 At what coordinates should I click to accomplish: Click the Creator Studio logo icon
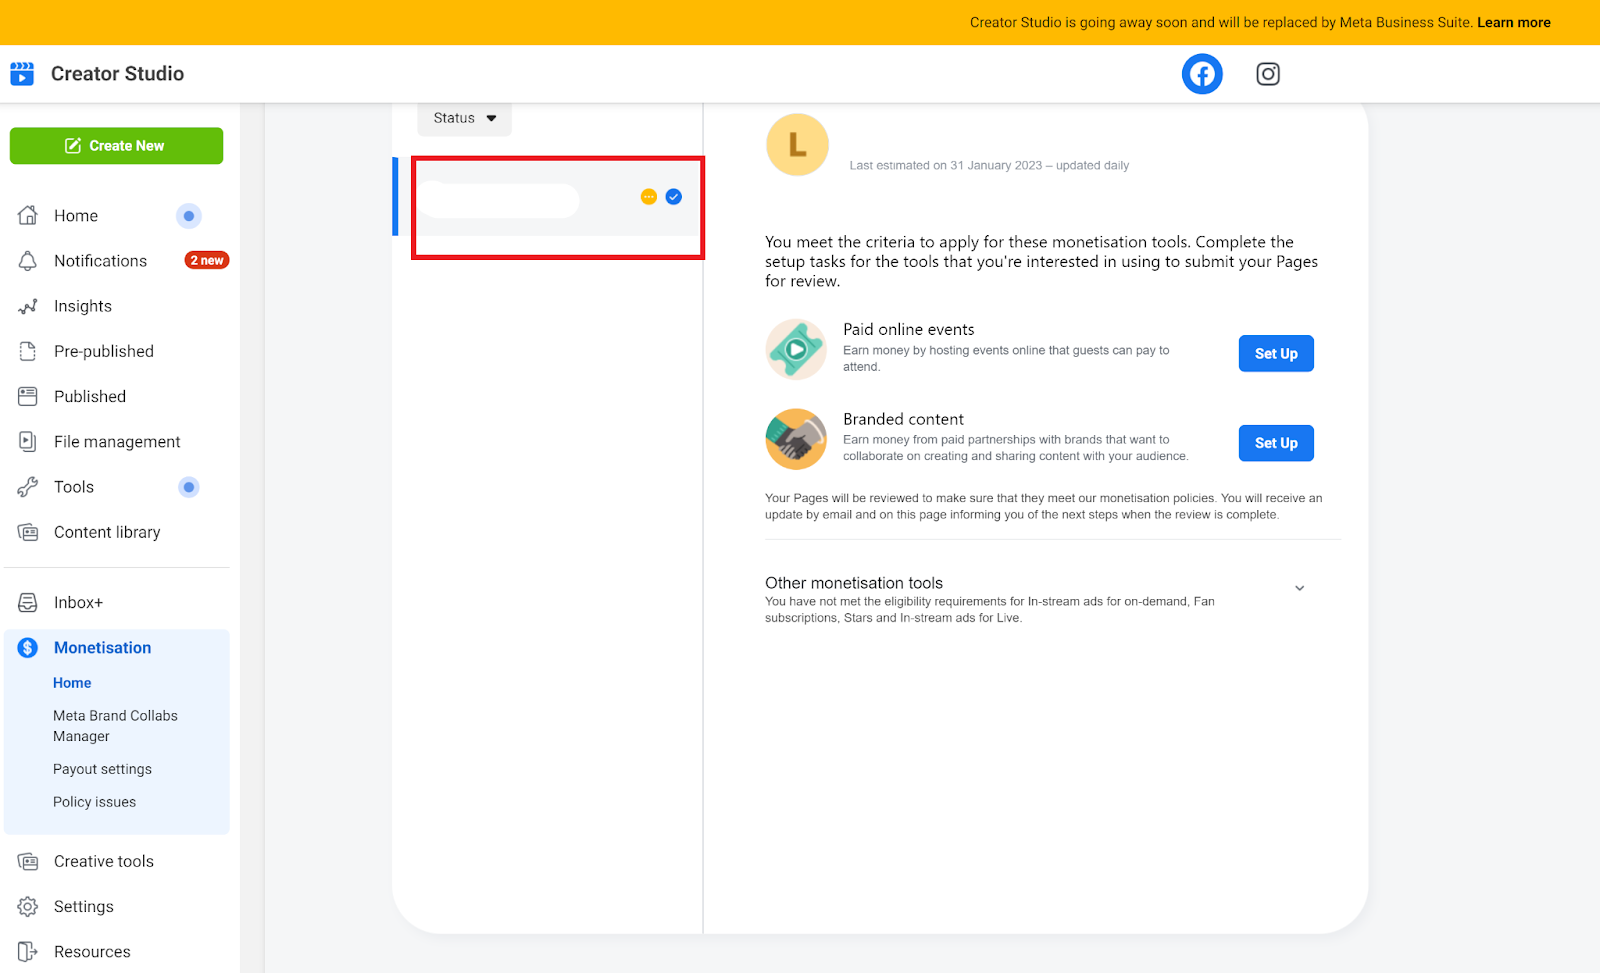click(22, 74)
